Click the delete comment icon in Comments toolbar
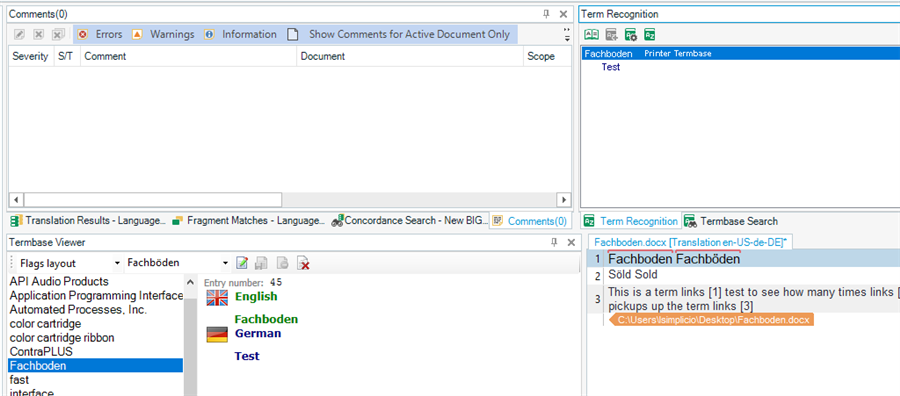The image size is (900, 396). (38, 34)
